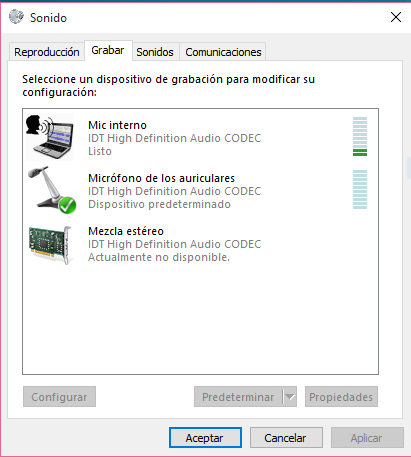The width and height of the screenshot is (411, 457).
Task: Switch to the Reproducción tab
Action: (x=47, y=52)
